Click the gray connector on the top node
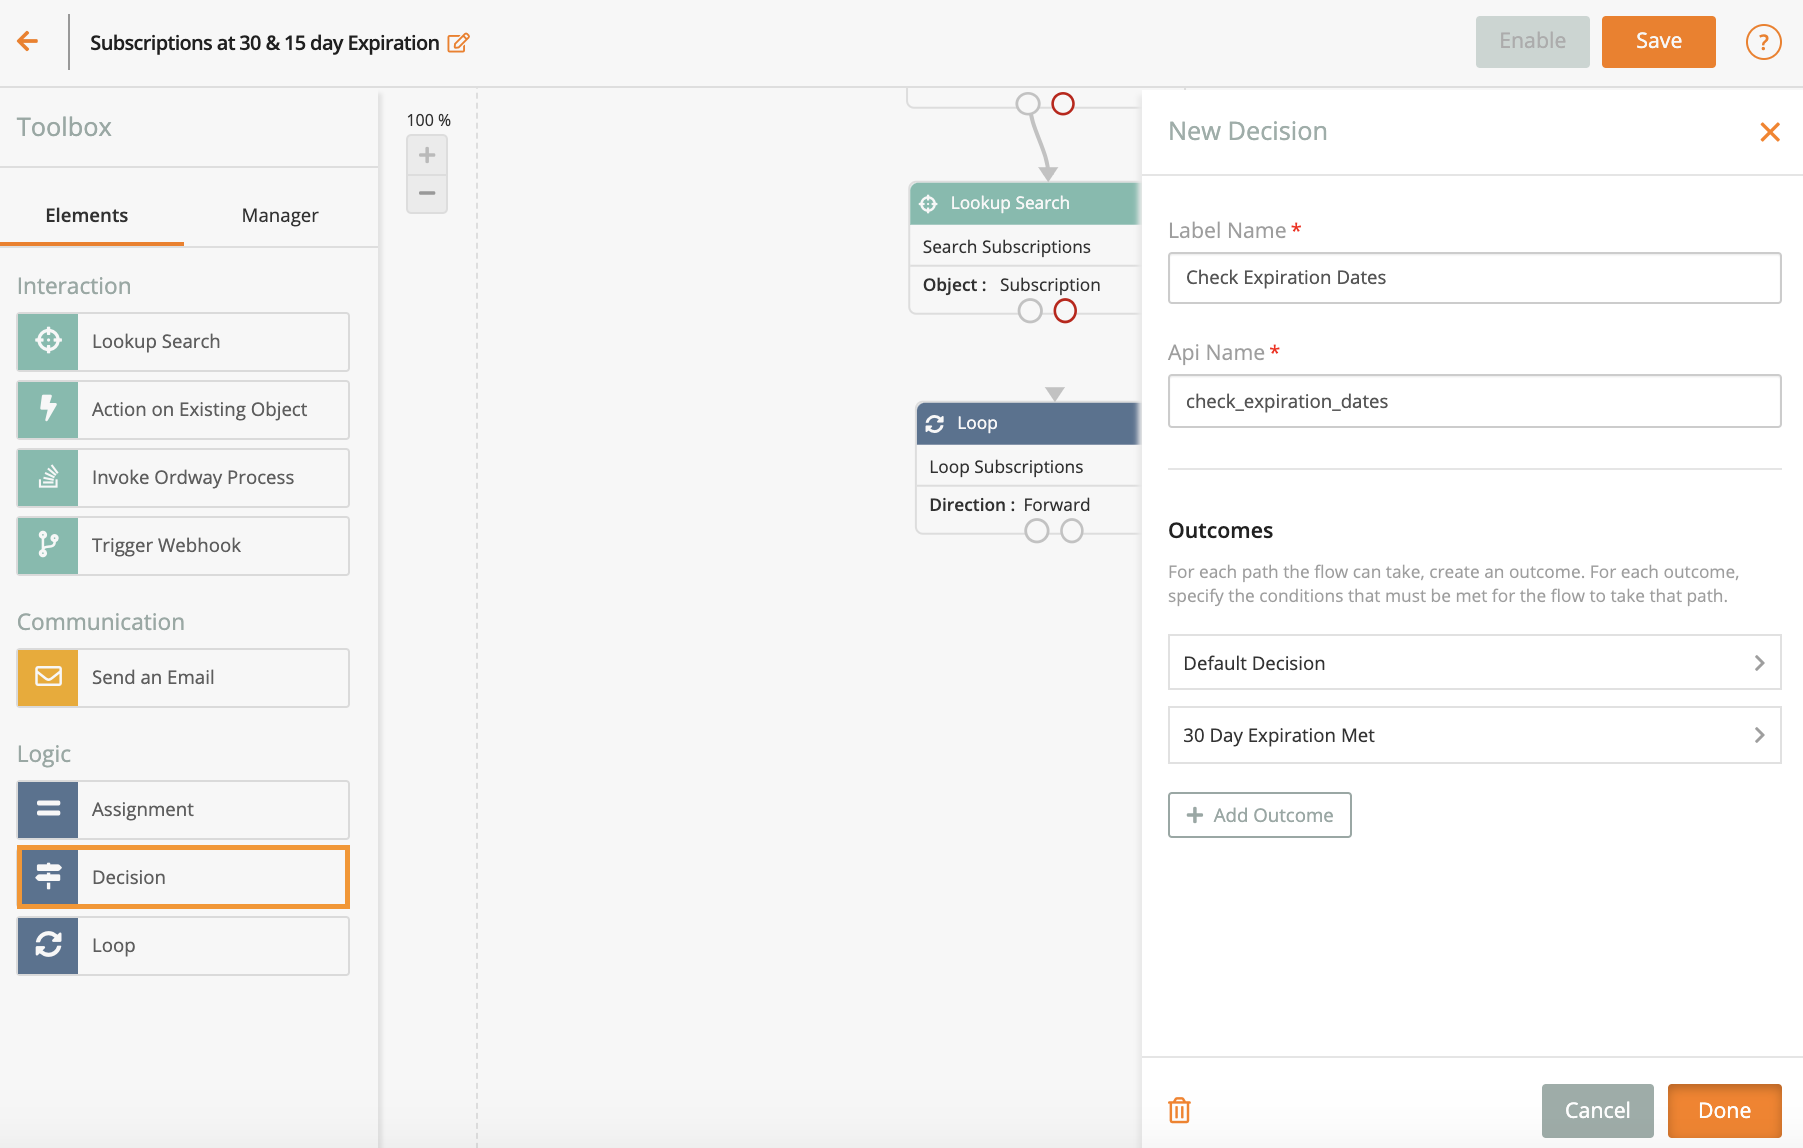The width and height of the screenshot is (1803, 1148). pyautogui.click(x=1028, y=104)
